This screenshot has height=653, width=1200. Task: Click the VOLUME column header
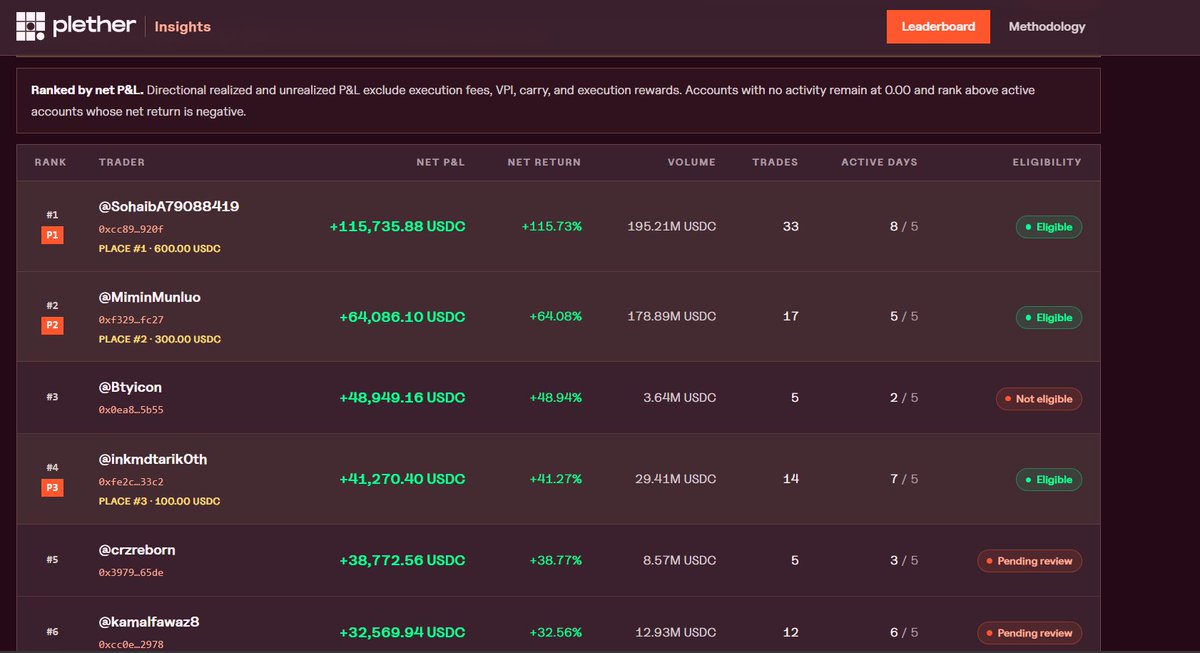pyautogui.click(x=692, y=162)
